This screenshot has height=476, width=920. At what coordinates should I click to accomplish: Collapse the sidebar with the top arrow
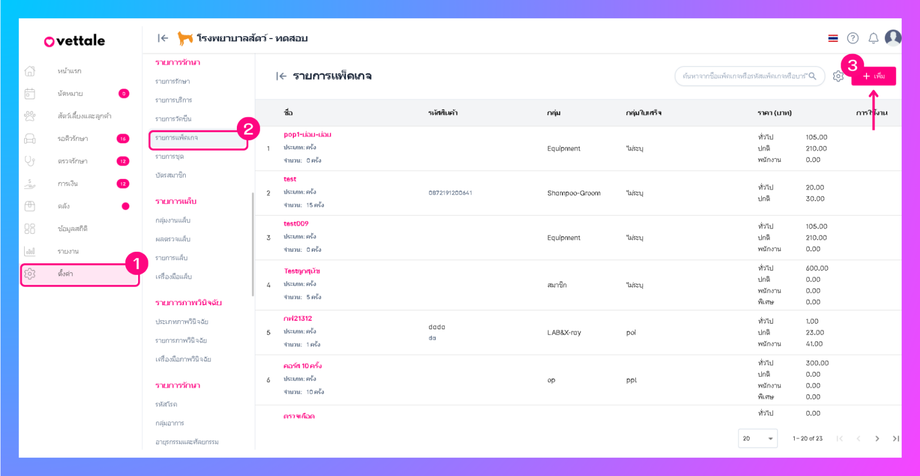pos(162,38)
